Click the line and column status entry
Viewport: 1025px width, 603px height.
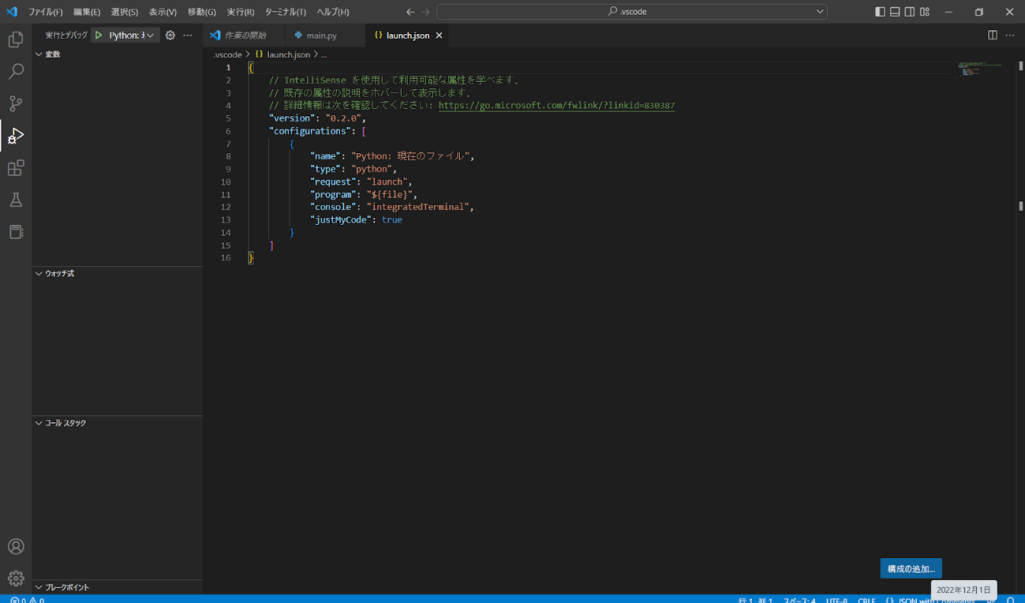(755, 599)
